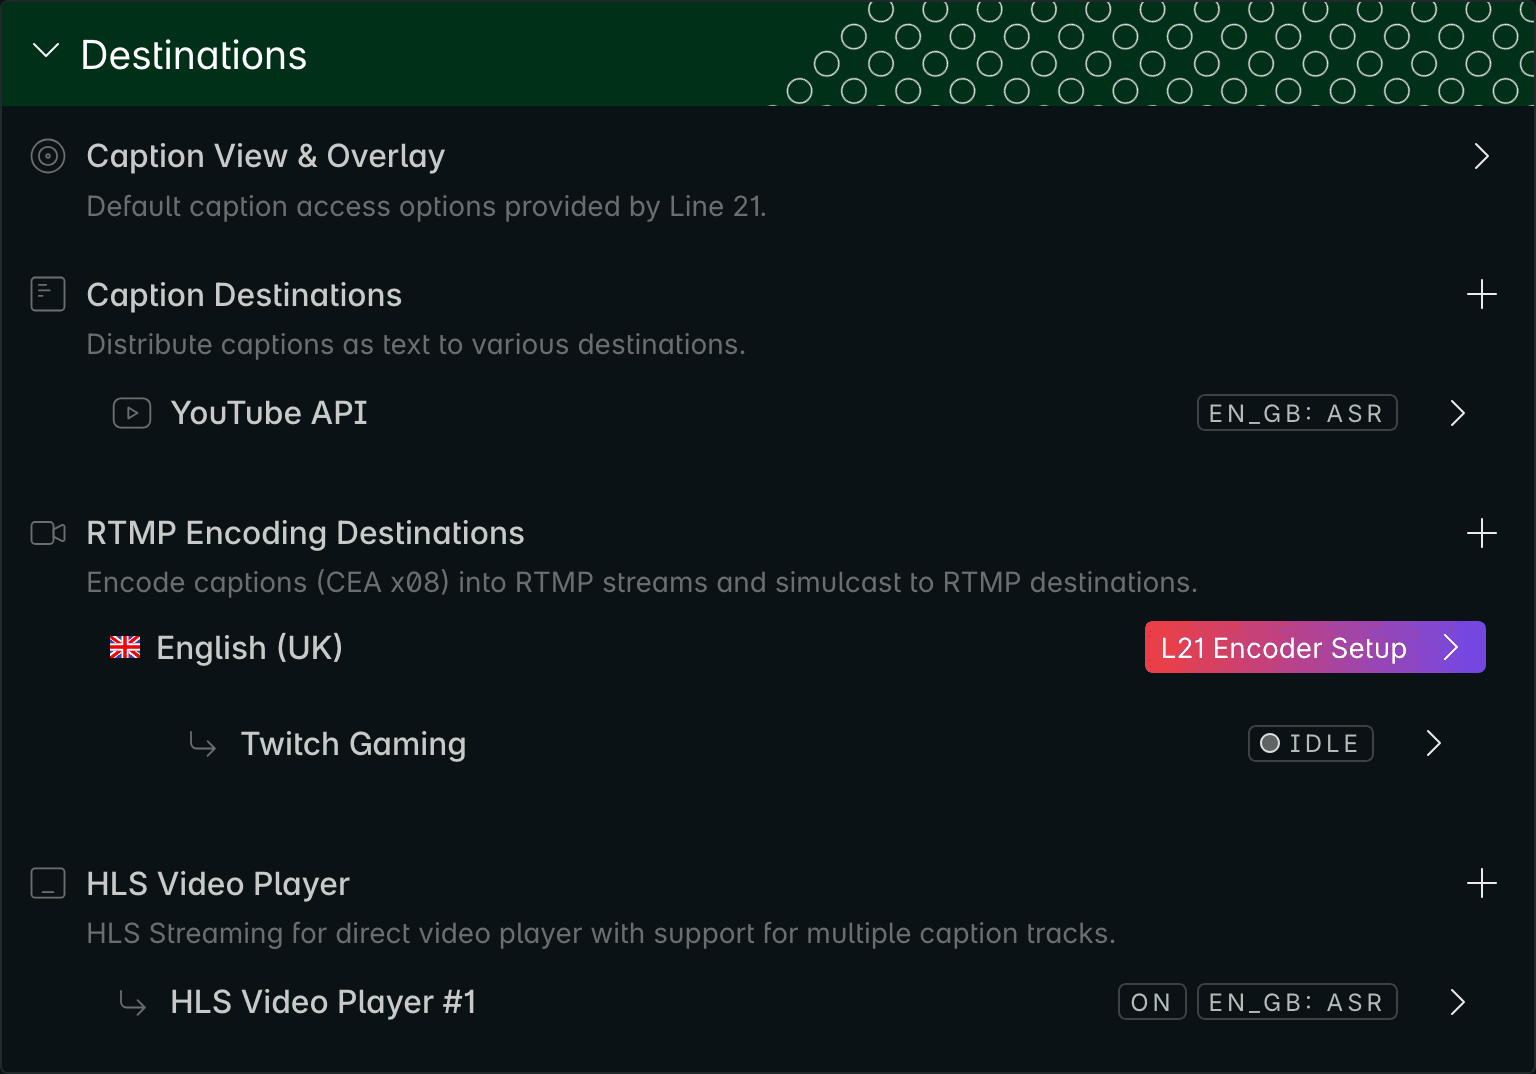
Task: Open HLS Video Player #1 chevron
Action: (1458, 1002)
